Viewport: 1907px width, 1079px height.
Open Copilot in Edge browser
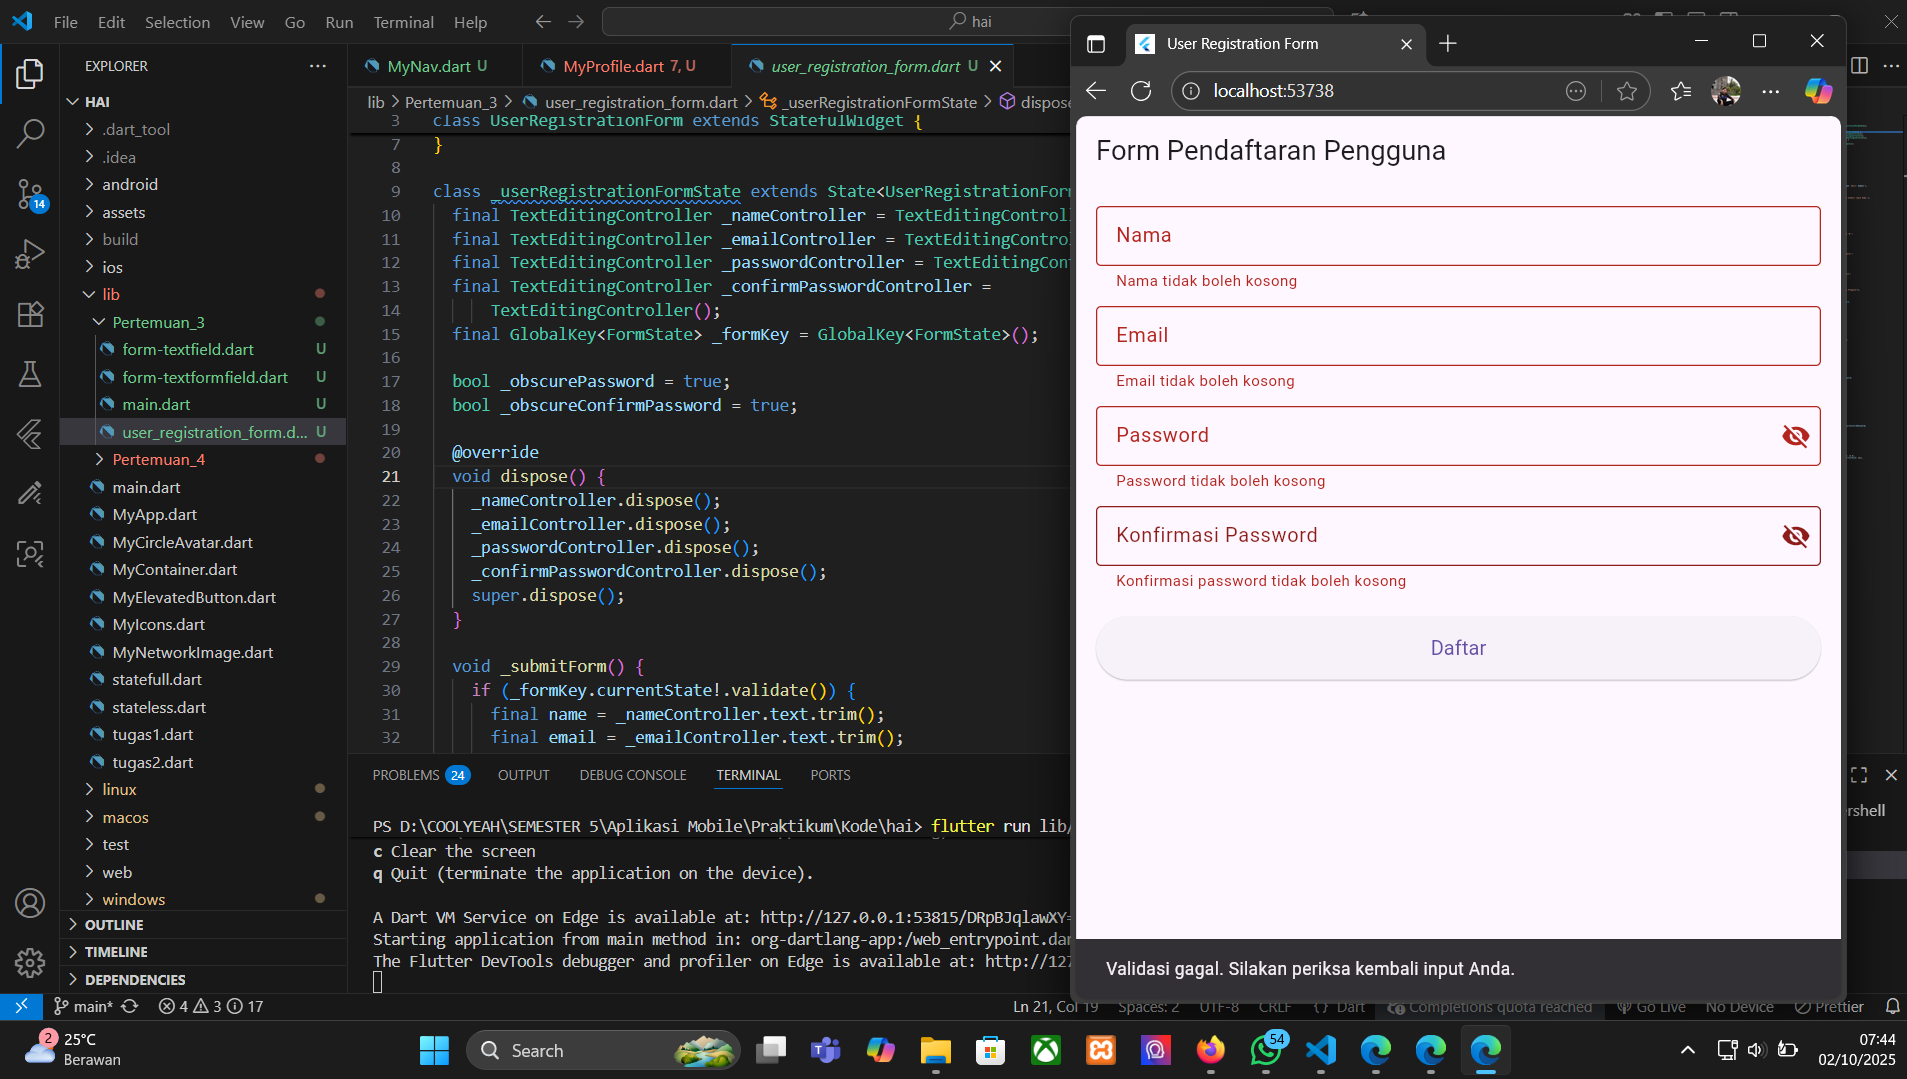(1818, 91)
